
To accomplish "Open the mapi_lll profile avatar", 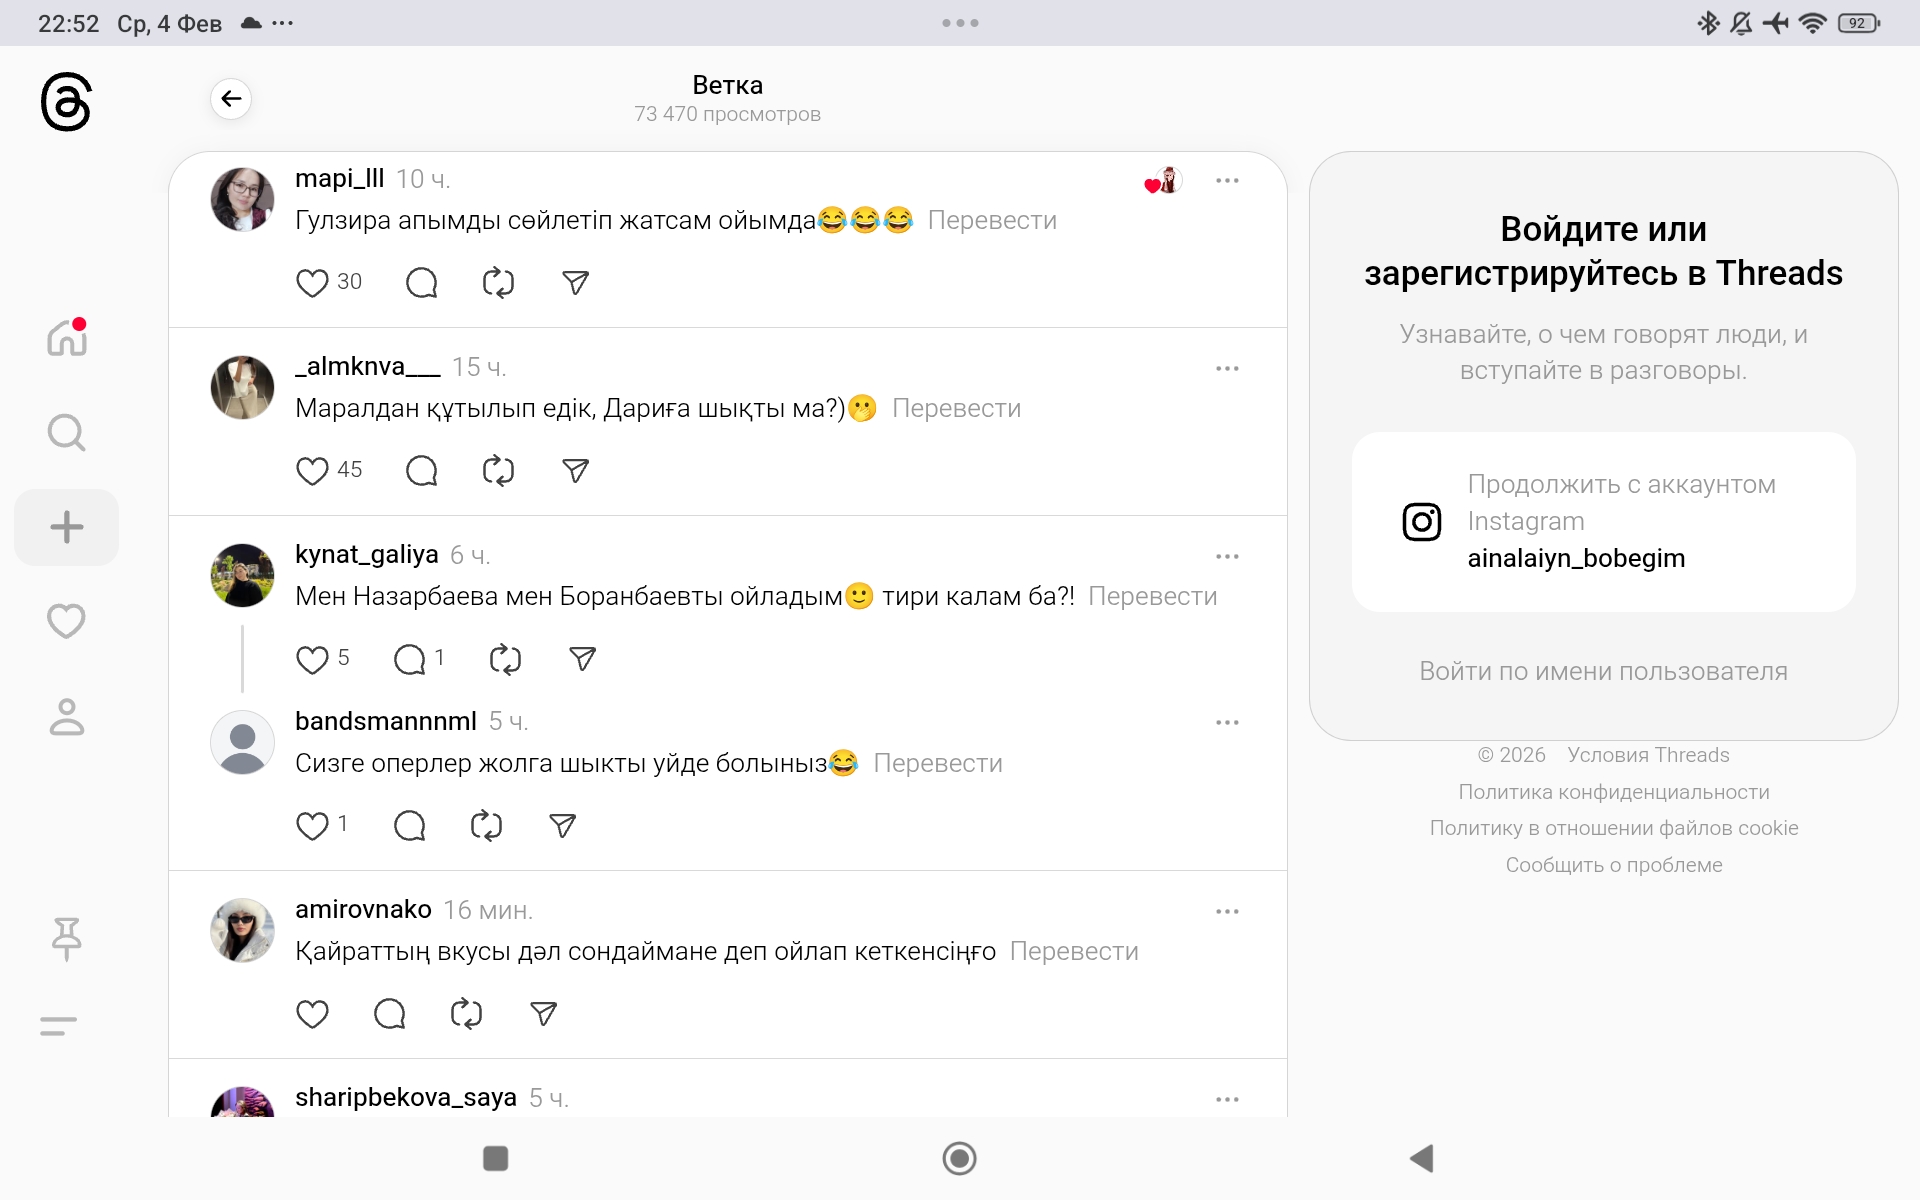I will [x=242, y=199].
